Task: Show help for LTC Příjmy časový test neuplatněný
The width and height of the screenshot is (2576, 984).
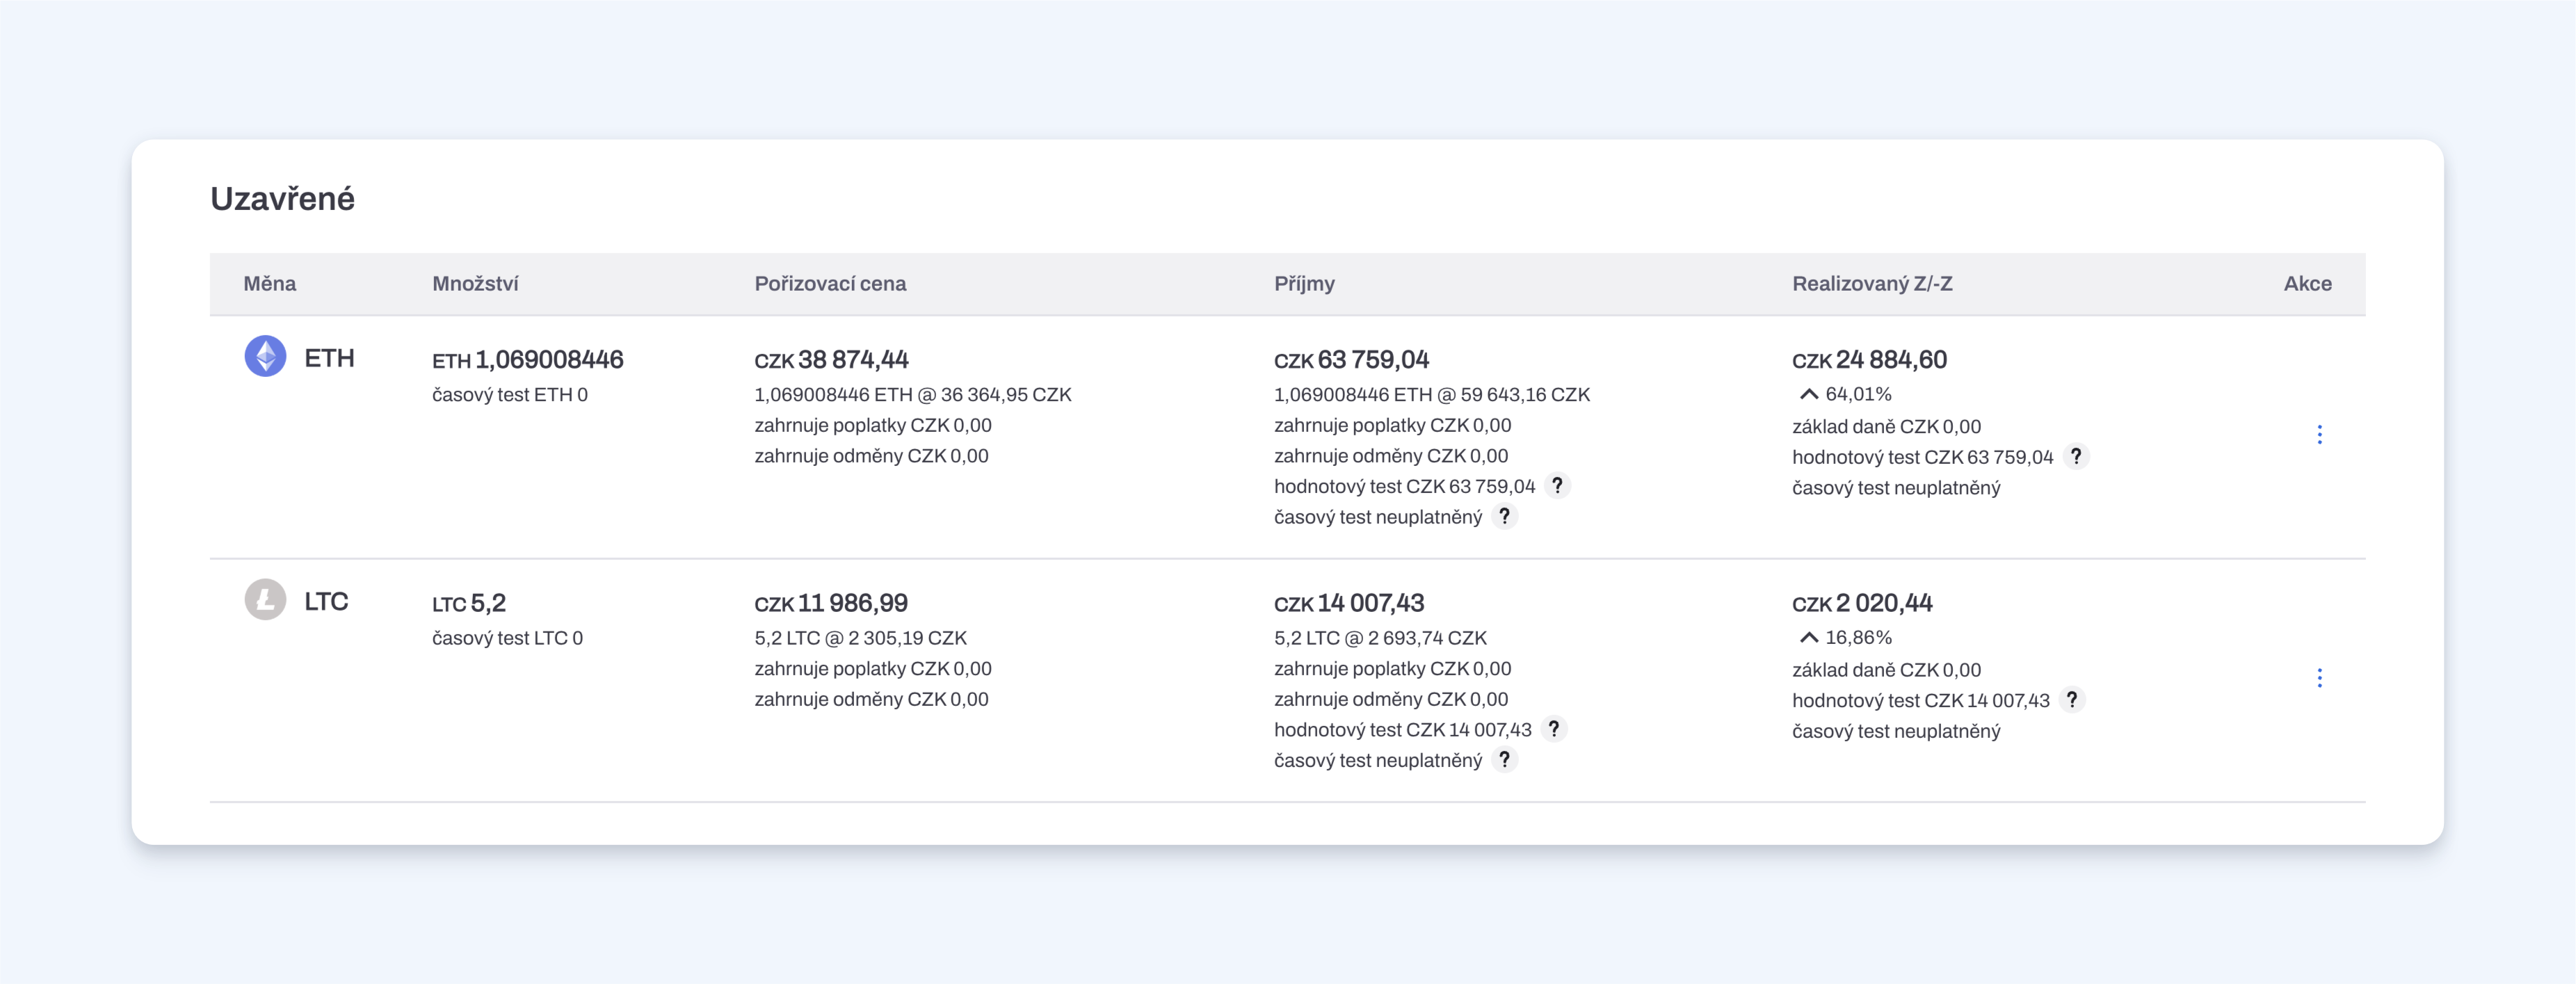Action: (x=1504, y=760)
